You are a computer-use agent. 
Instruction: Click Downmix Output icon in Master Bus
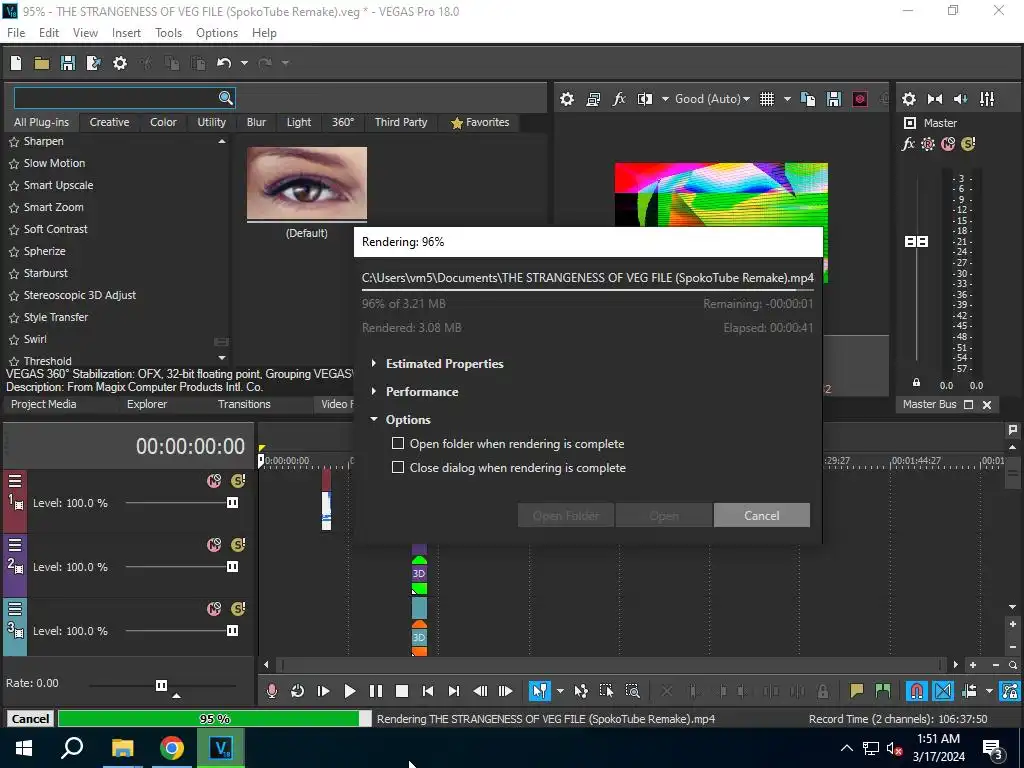pyautogui.click(x=935, y=99)
